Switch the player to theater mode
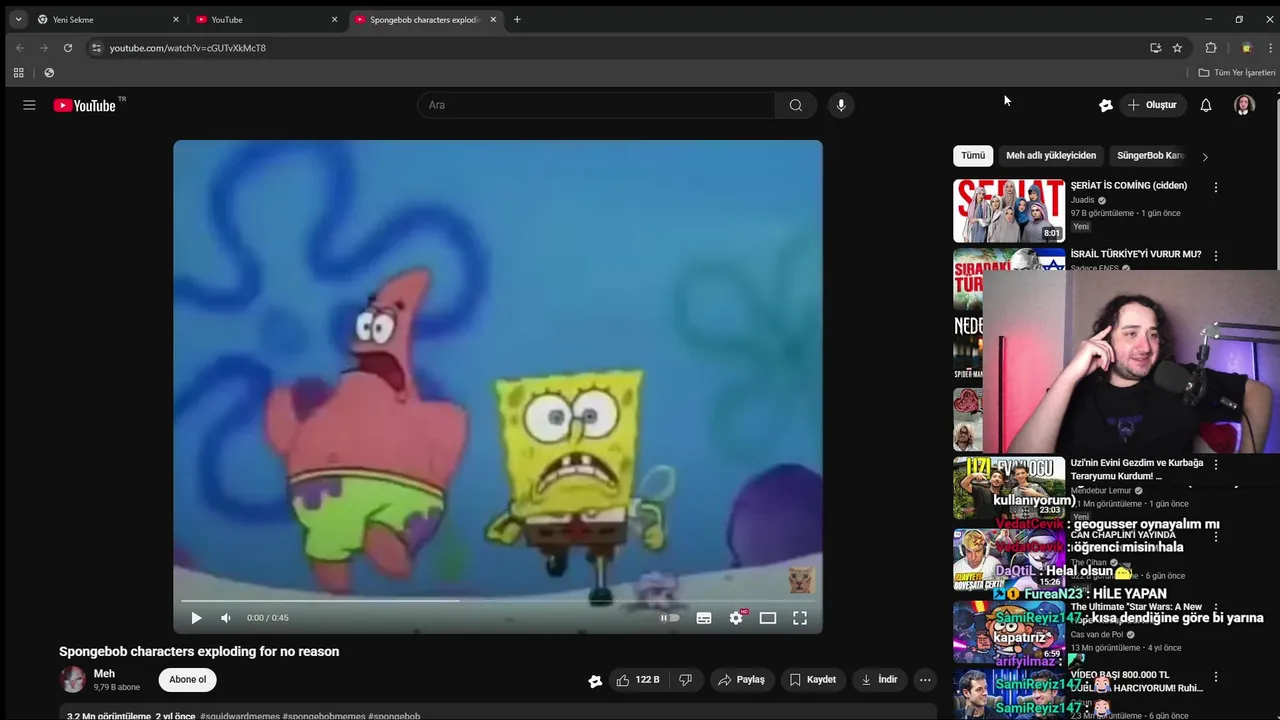Image resolution: width=1280 pixels, height=720 pixels. click(768, 618)
